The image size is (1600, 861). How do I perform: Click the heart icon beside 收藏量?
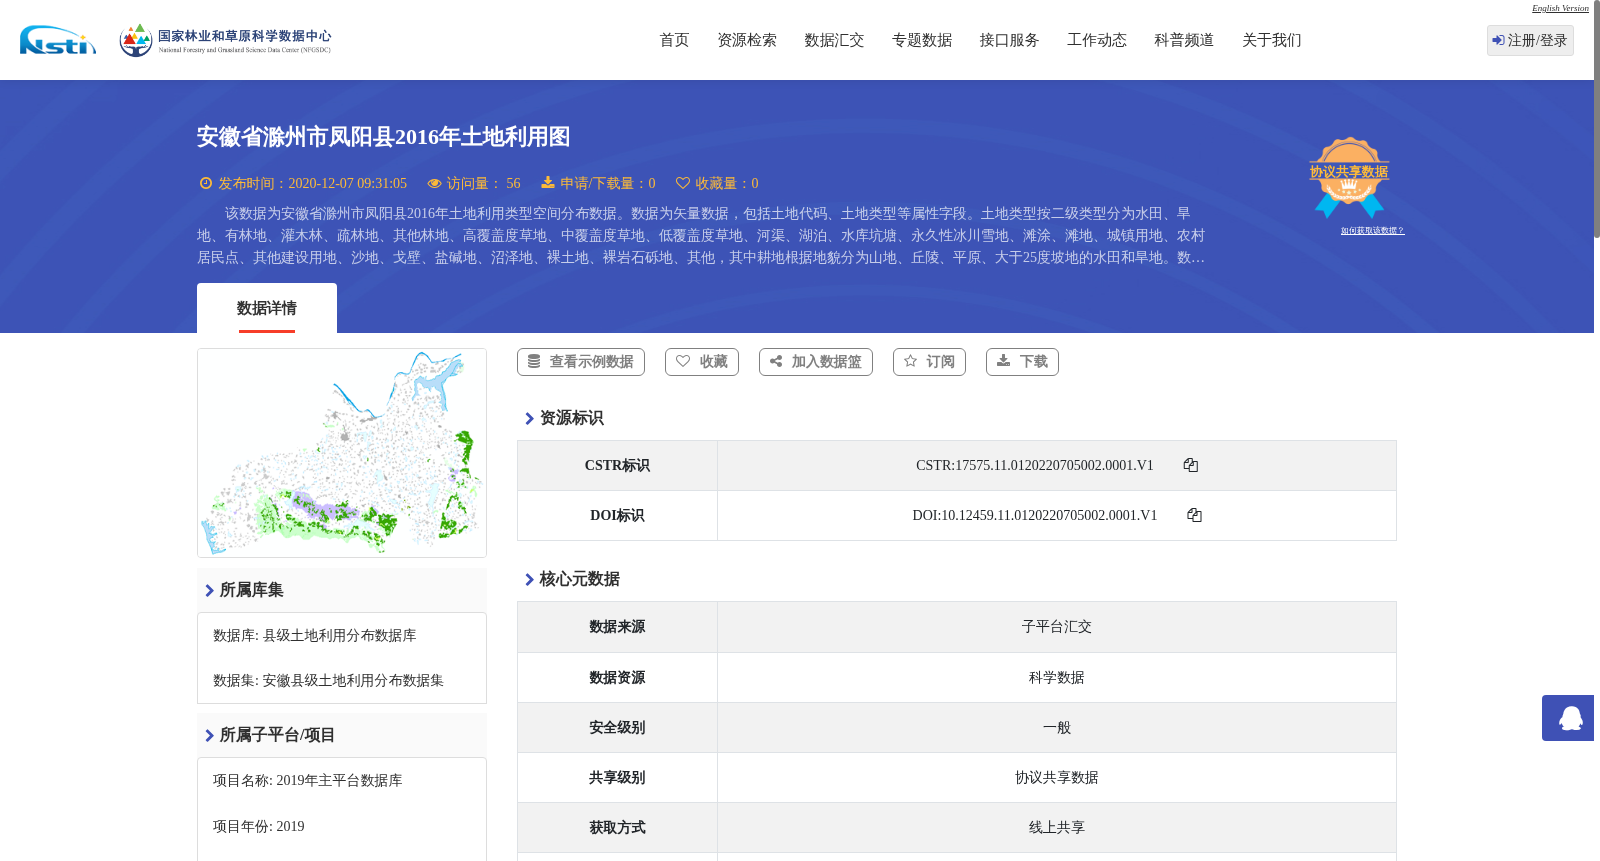[x=683, y=183]
